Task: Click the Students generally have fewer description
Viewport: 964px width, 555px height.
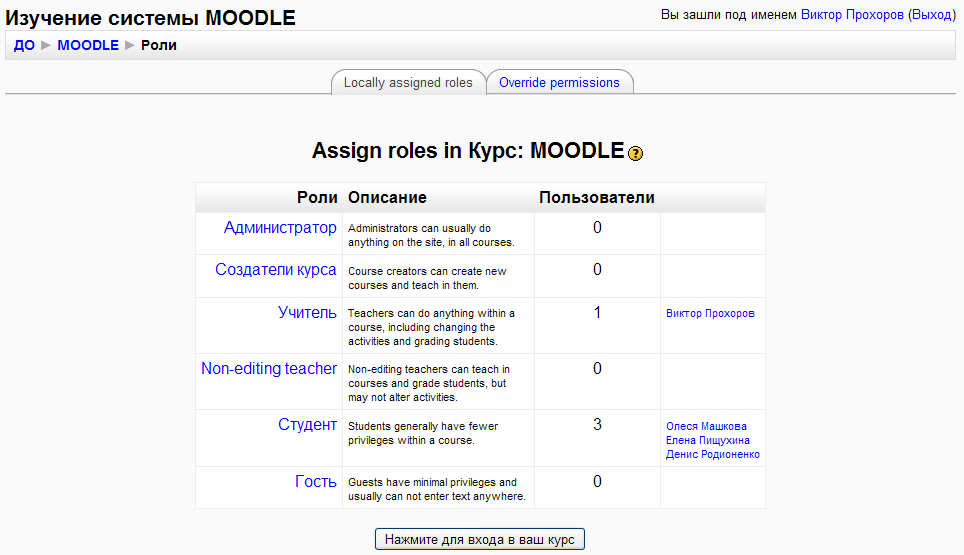Action: pyautogui.click(x=423, y=433)
